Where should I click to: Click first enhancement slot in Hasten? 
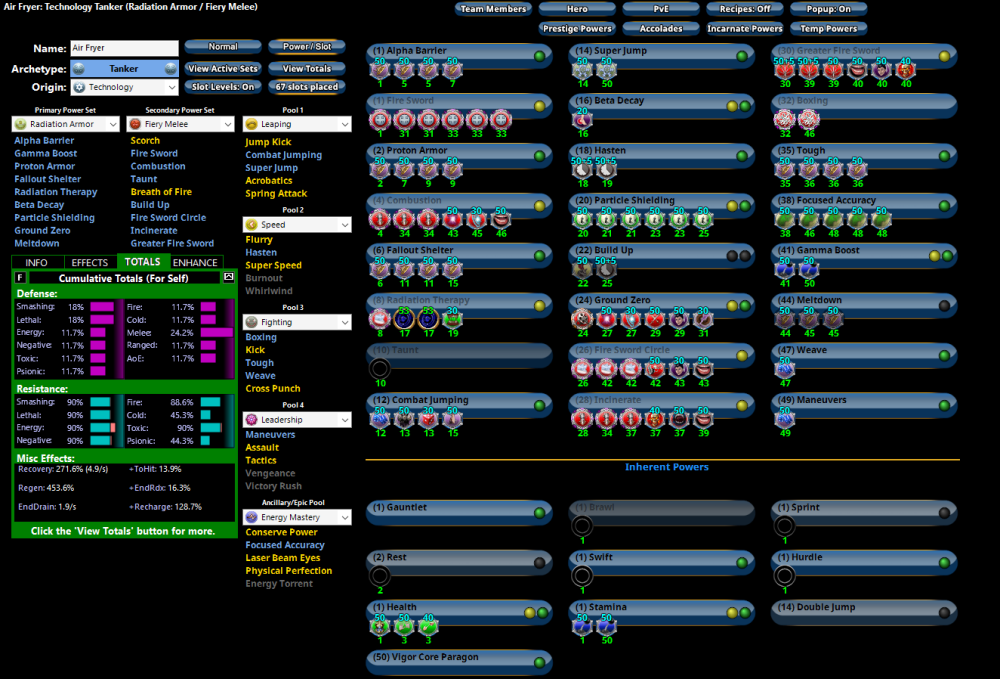point(582,170)
